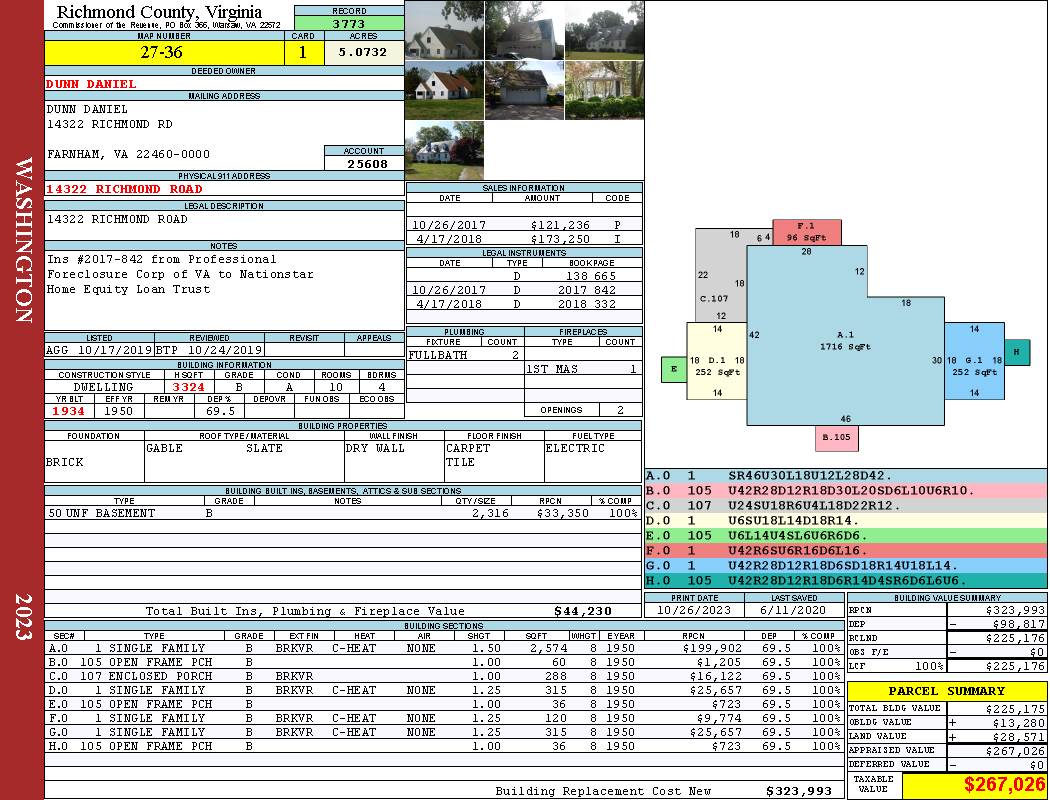Click the C.107 gray sketch block

720,276
